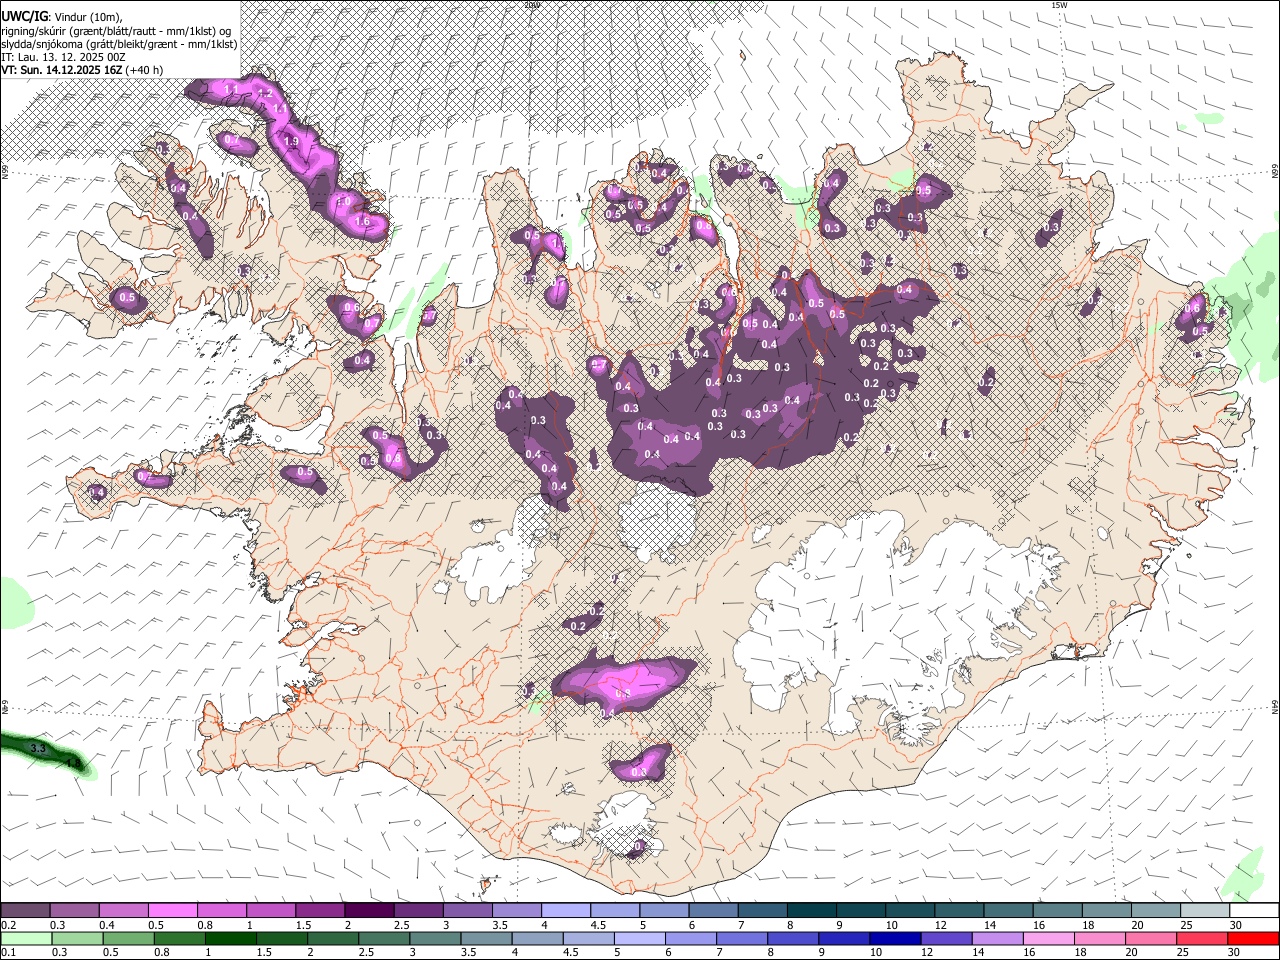This screenshot has width=1280, height=960.
Task: Pick the dark mauve 0.2–0.3 snow scale swatch
Action: pos(25,910)
